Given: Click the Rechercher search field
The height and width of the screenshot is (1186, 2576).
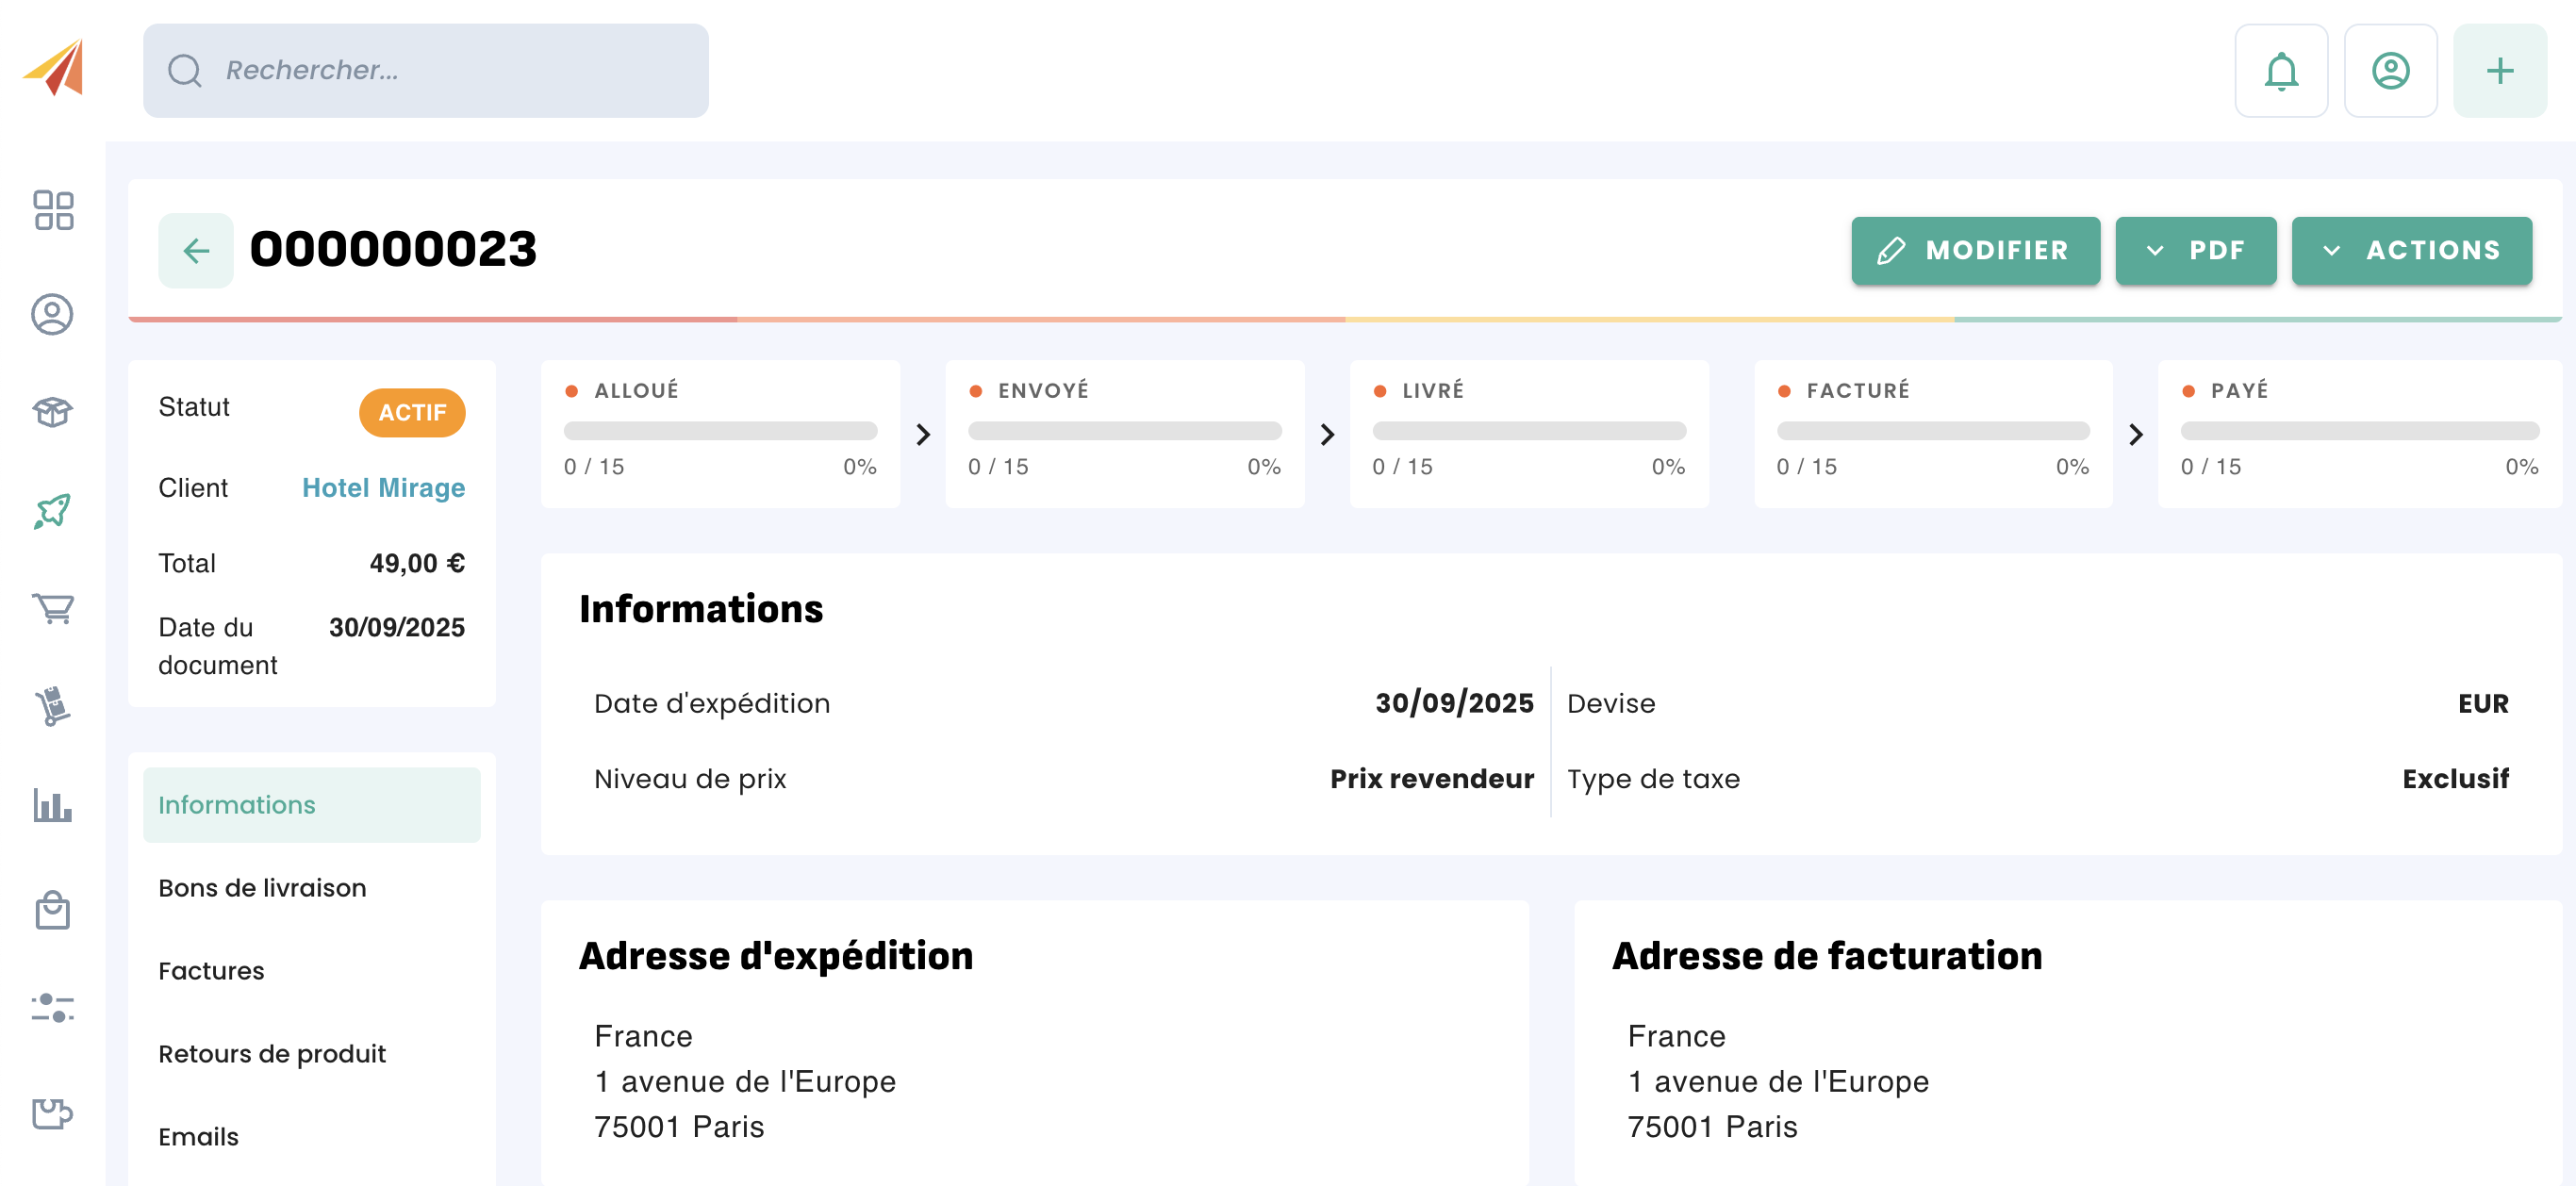Looking at the screenshot, I should tap(426, 71).
